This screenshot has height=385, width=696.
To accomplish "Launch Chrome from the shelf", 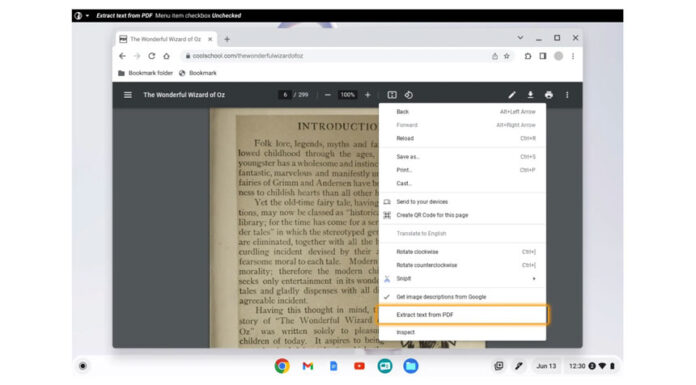I will (x=282, y=366).
